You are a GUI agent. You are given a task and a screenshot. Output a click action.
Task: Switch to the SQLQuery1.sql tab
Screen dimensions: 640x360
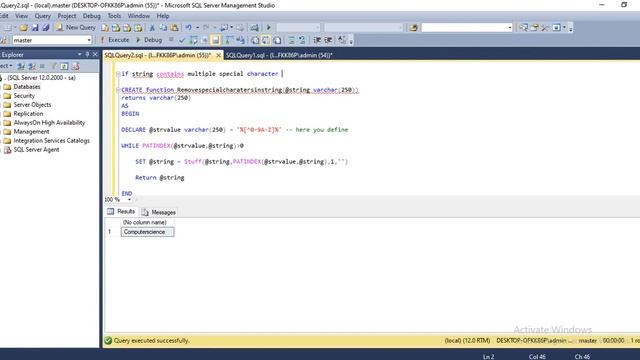279,55
